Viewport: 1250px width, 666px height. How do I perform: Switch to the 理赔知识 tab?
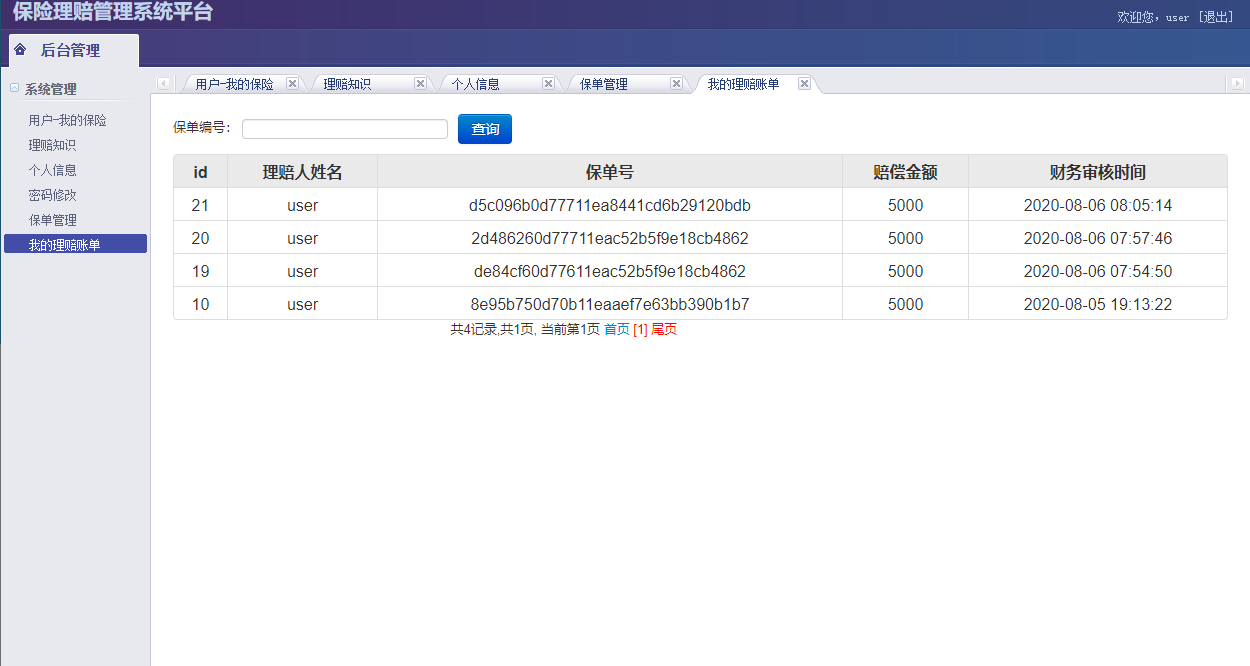pos(347,84)
